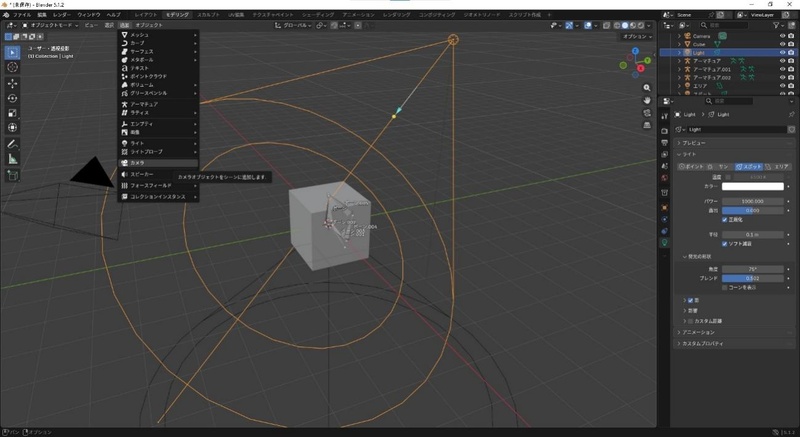Click the toggle camera view icon
The image size is (800, 437).
click(x=647, y=113)
